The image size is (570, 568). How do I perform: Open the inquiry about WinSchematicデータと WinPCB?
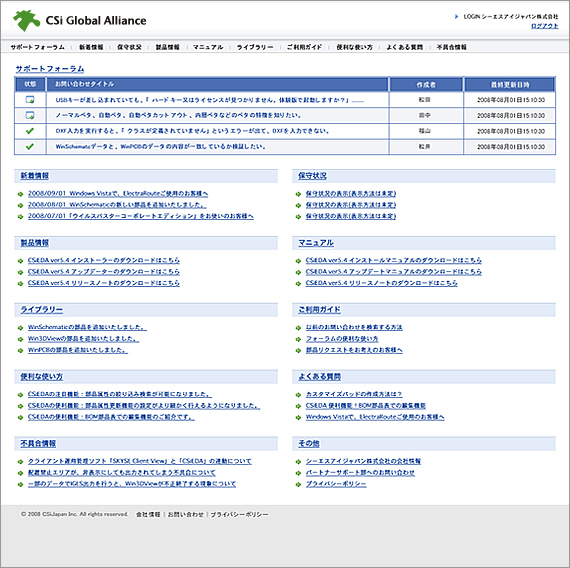pyautogui.click(x=160, y=147)
